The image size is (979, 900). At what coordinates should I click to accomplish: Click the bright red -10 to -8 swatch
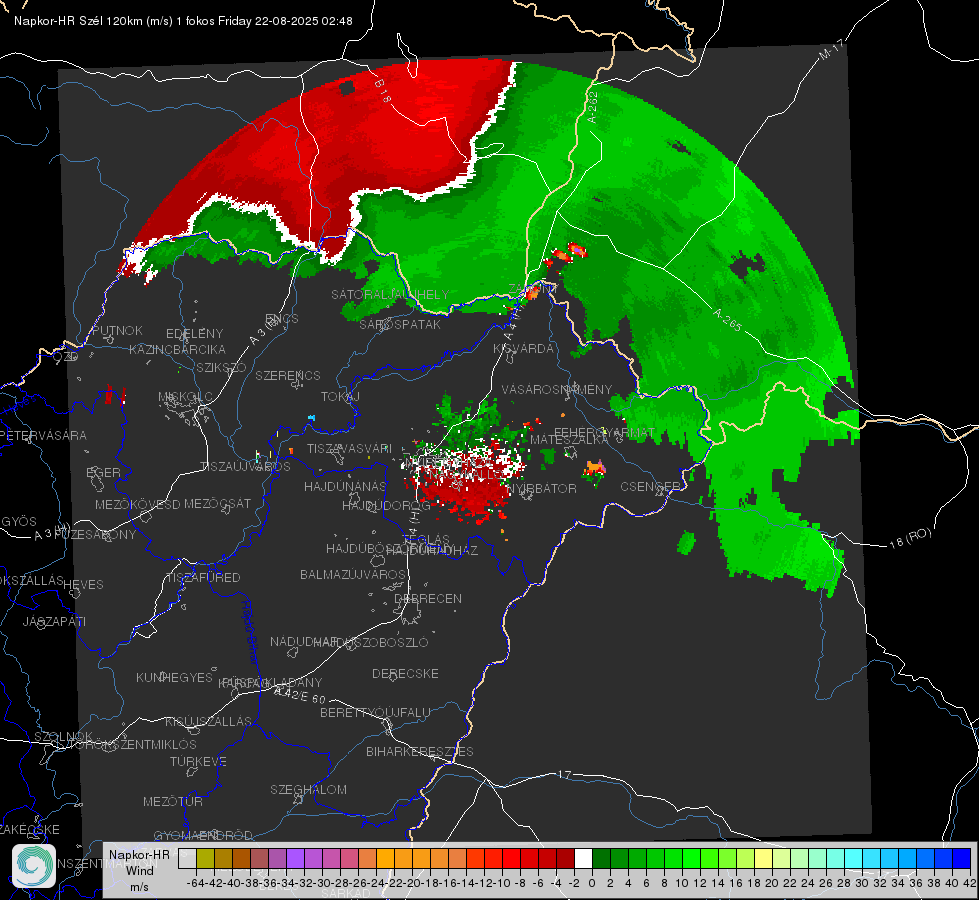(511, 858)
